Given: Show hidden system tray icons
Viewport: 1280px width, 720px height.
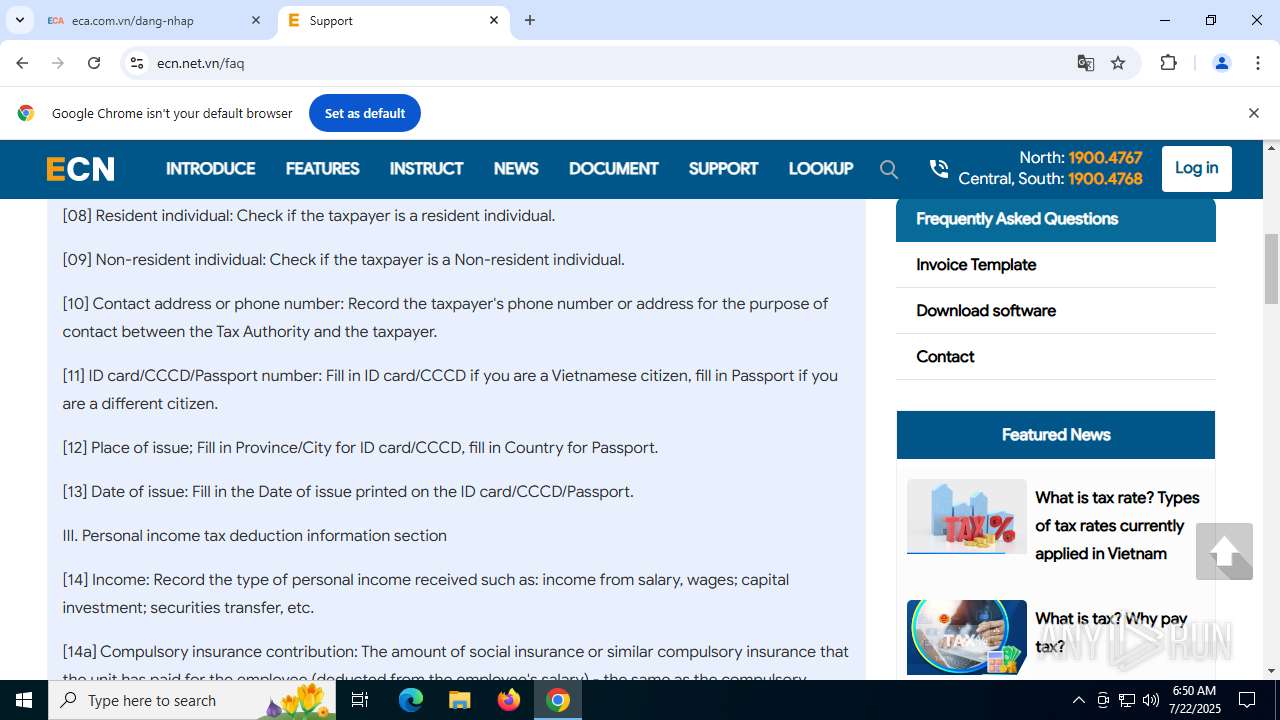Looking at the screenshot, I should pos(1078,700).
